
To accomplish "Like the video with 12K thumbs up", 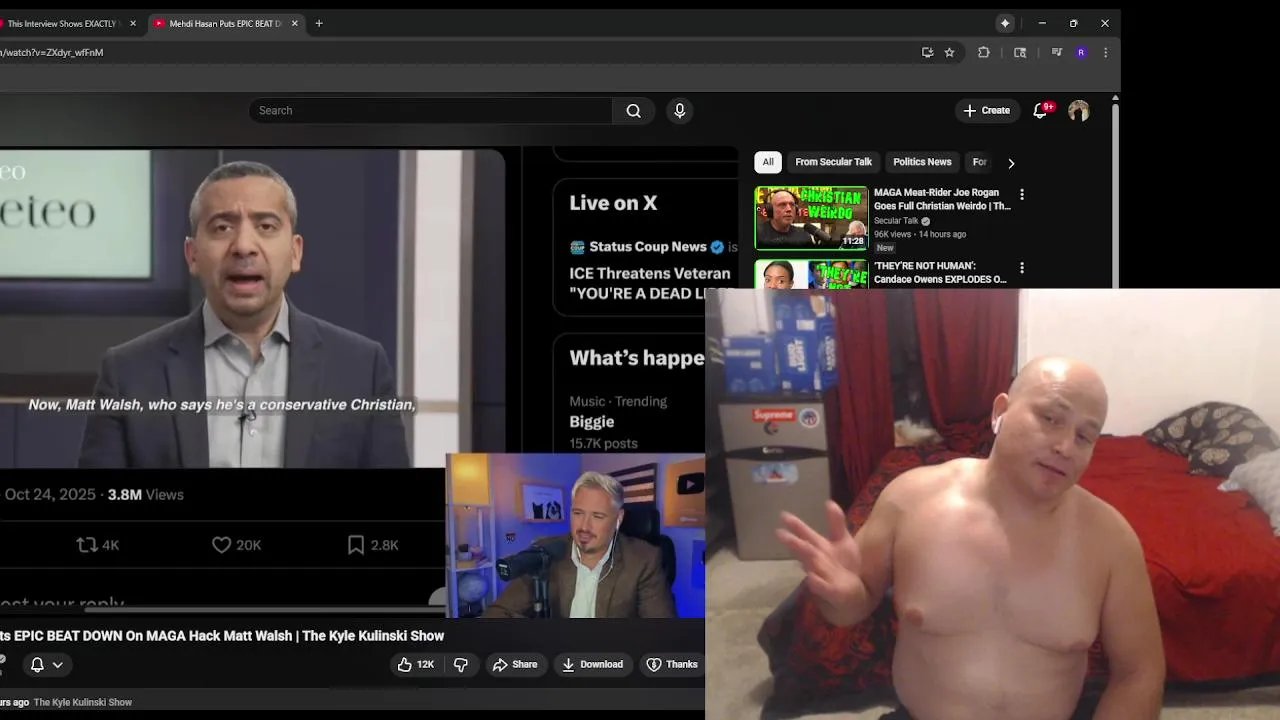I will pyautogui.click(x=416, y=664).
